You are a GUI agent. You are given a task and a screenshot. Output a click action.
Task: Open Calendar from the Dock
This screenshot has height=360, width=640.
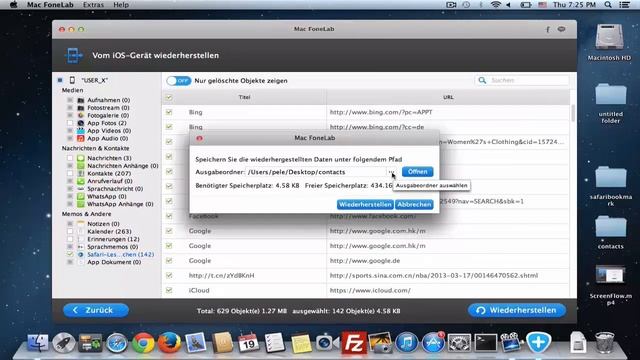click(x=248, y=342)
